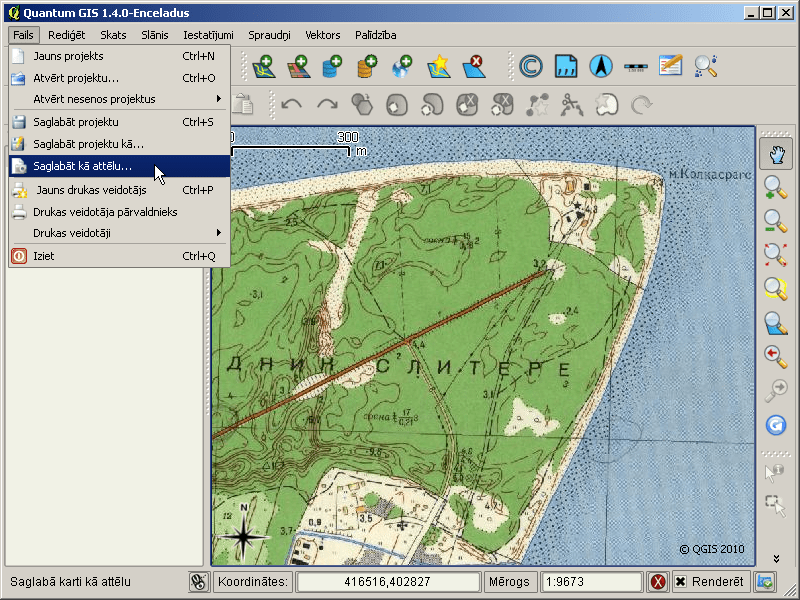
Task: Choose Jauns projekts menu entry
Action: coord(119,56)
